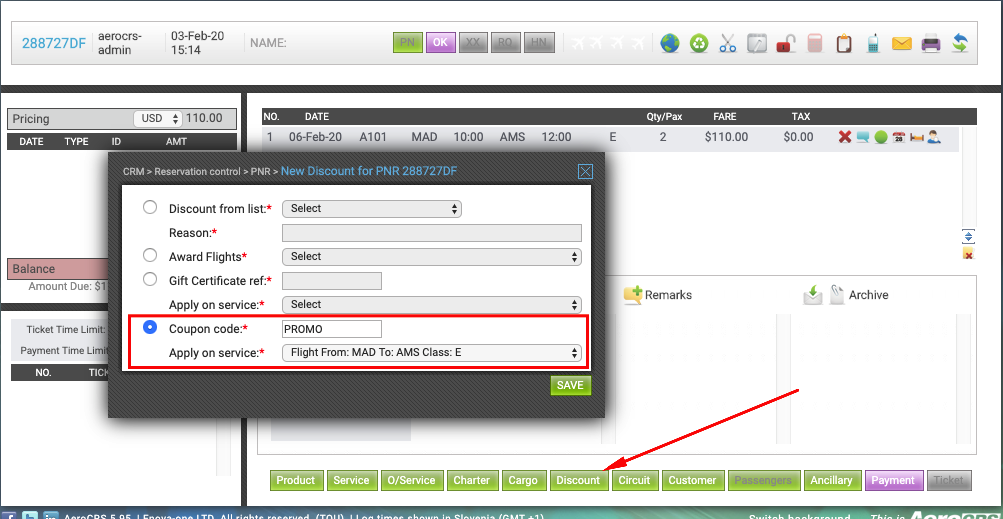Click the SAVE button in dialog

tap(571, 385)
